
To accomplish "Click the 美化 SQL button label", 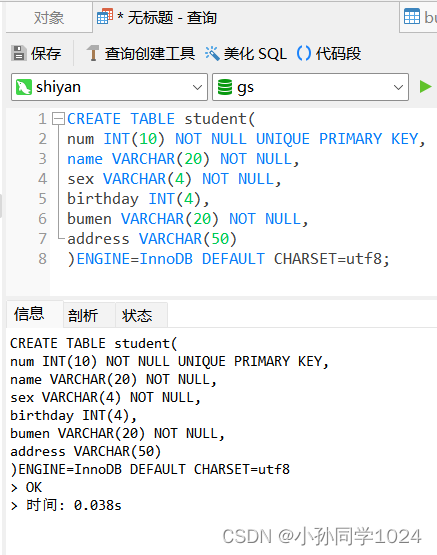I will point(255,54).
